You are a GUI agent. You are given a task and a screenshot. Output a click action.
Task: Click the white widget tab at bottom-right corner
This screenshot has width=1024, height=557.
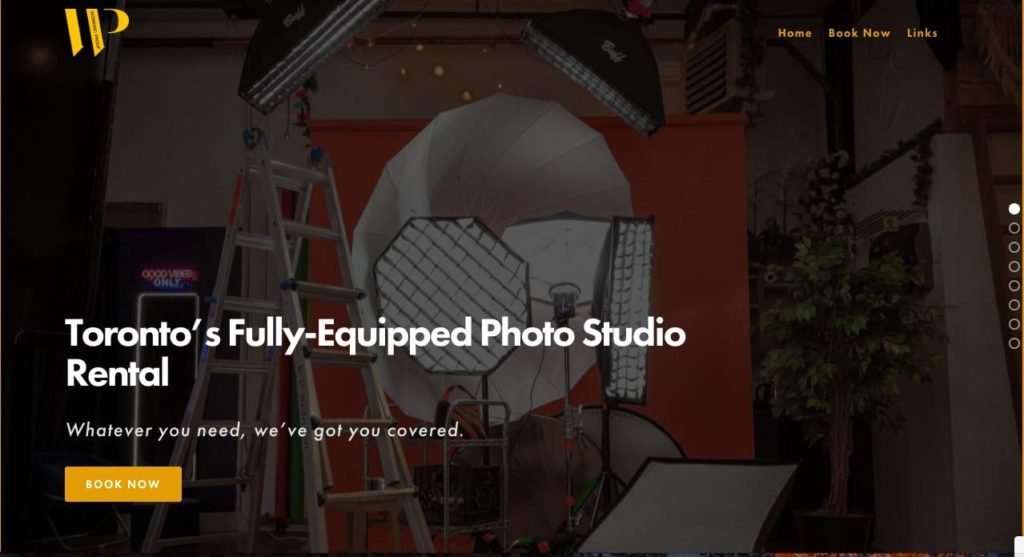click(x=1019, y=545)
